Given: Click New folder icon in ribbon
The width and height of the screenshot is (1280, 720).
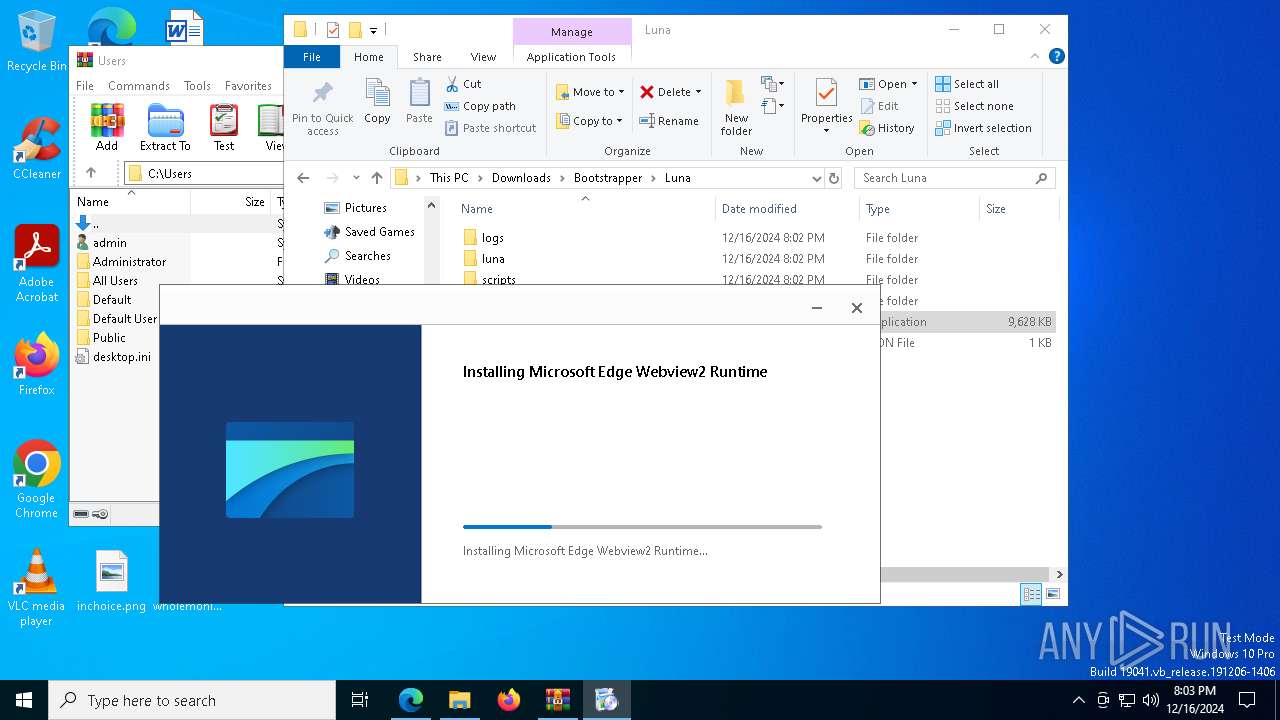Looking at the screenshot, I should click(x=736, y=94).
